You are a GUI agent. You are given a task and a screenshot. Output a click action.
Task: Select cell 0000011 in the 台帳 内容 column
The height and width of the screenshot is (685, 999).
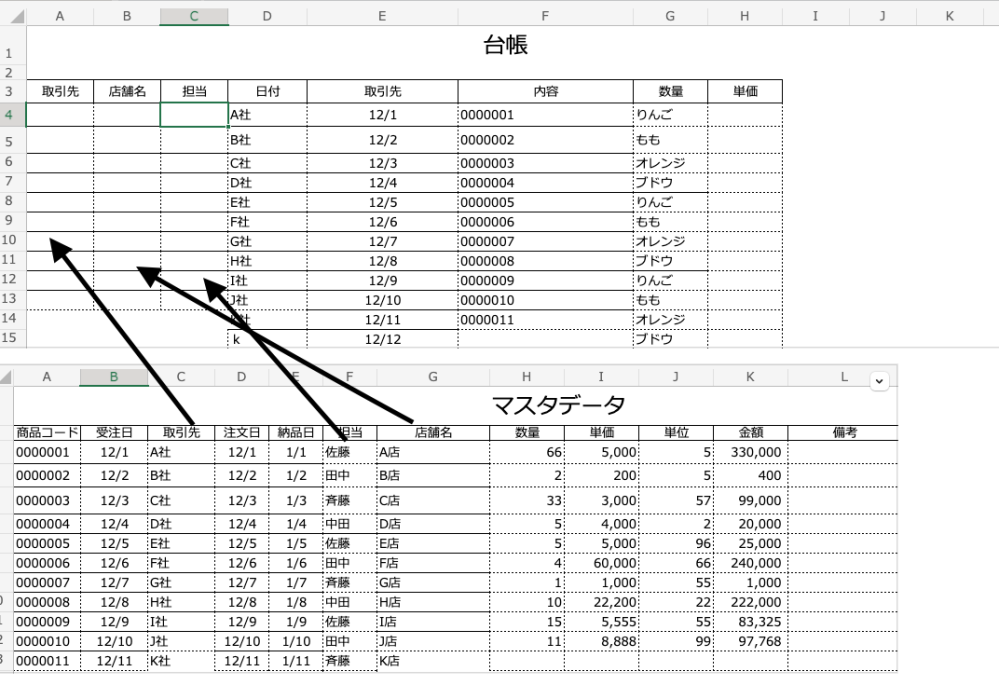click(545, 320)
